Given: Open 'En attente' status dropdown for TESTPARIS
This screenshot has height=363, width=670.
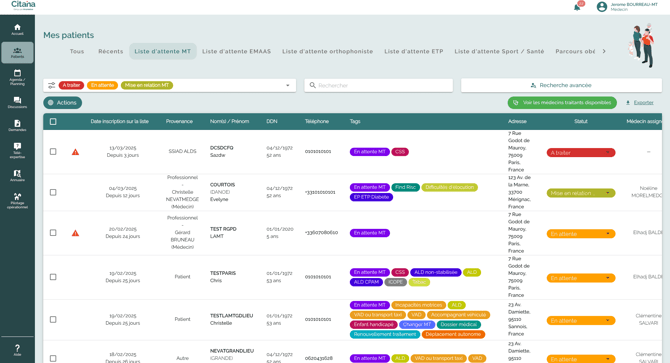Looking at the screenshot, I should pyautogui.click(x=581, y=278).
